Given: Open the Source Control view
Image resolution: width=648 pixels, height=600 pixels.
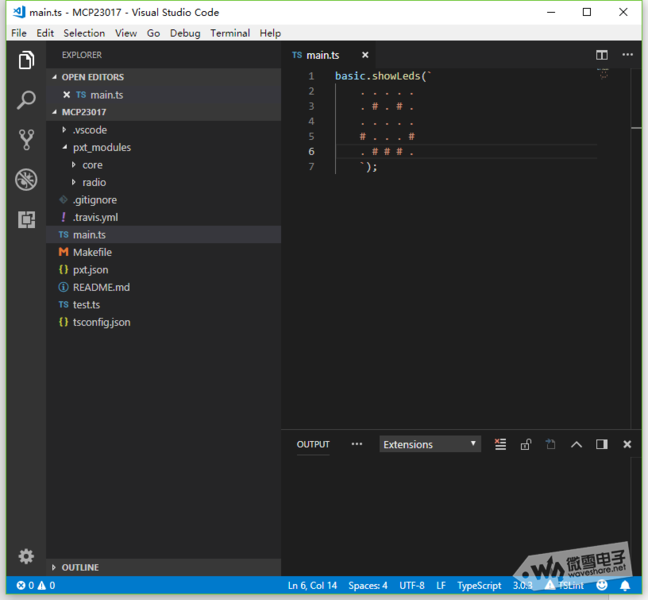Looking at the screenshot, I should 26,140.
